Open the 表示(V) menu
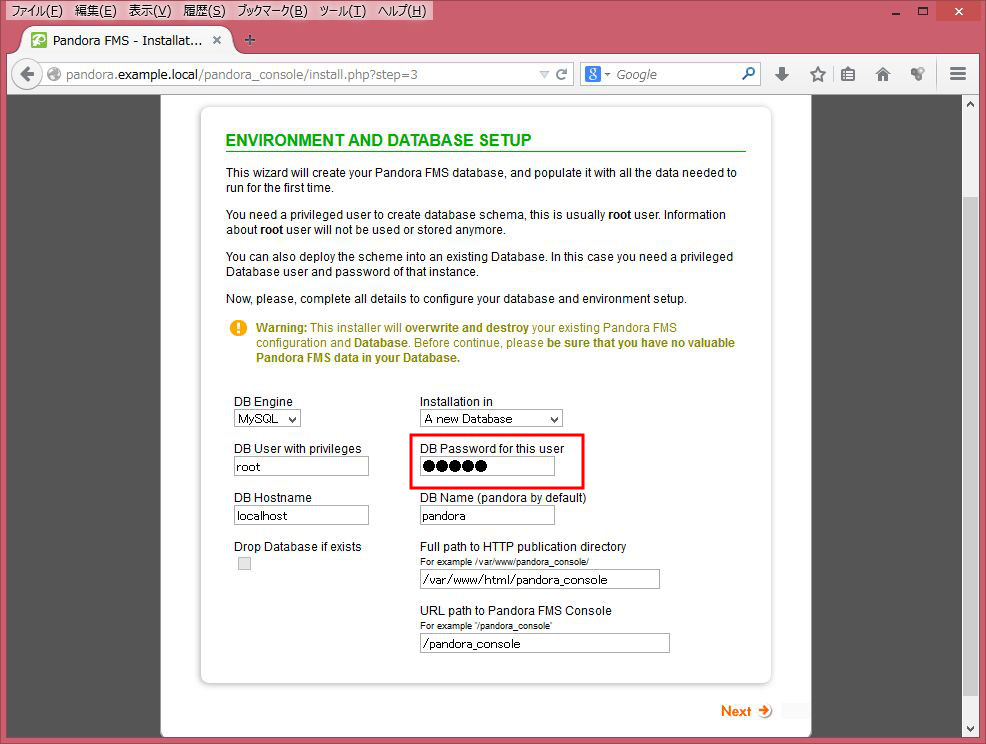Viewport: 986px width, 744px height. (150, 11)
